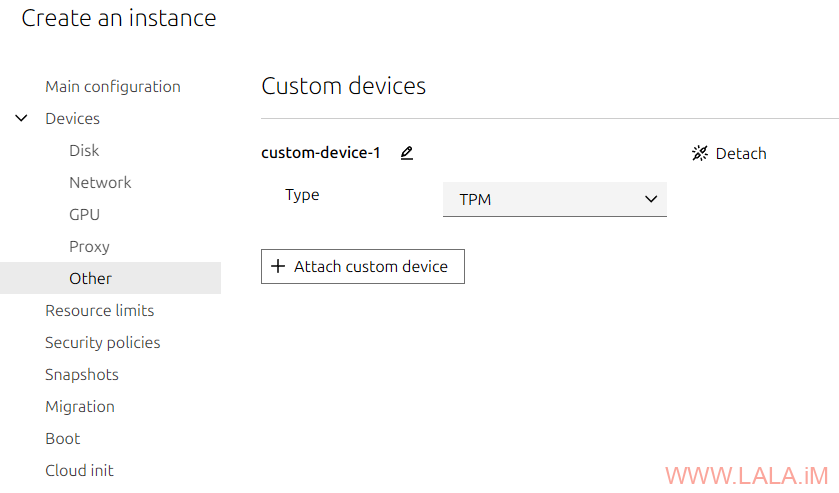Select the Devices menu label
Viewport: 839px width, 493px height.
[72, 118]
